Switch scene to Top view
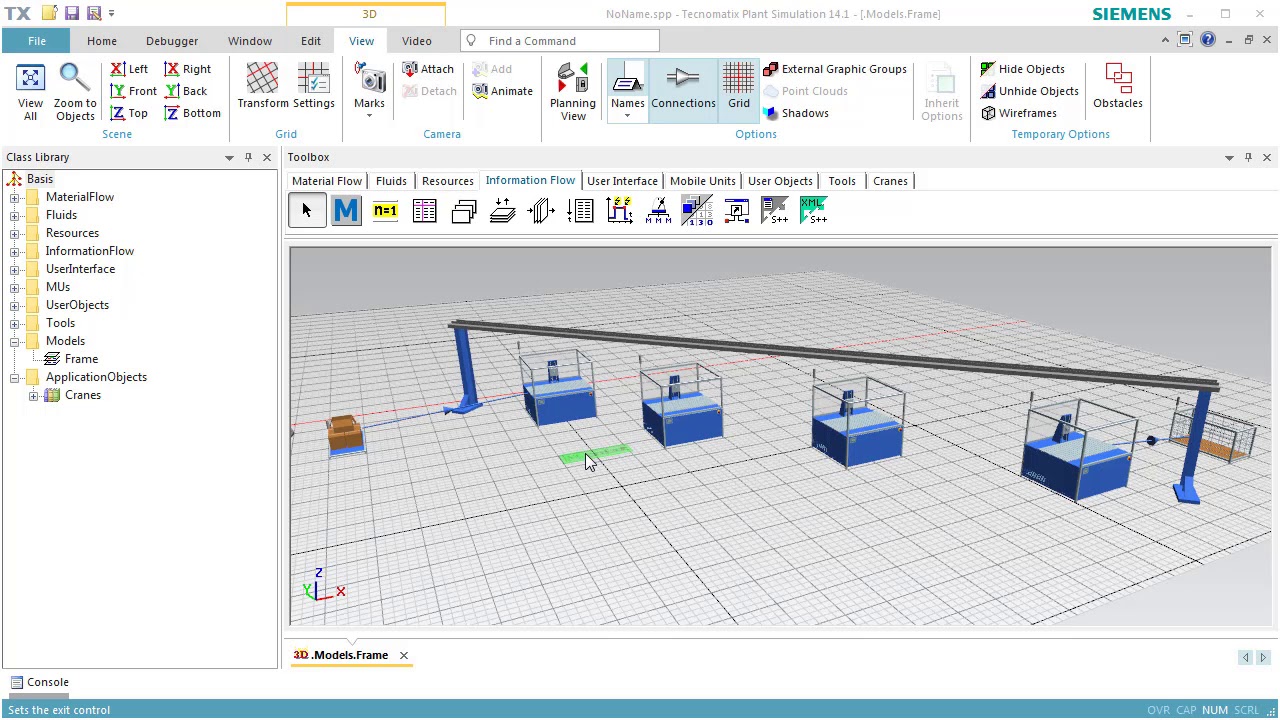Image resolution: width=1280 pixels, height=720 pixels. pos(129,113)
